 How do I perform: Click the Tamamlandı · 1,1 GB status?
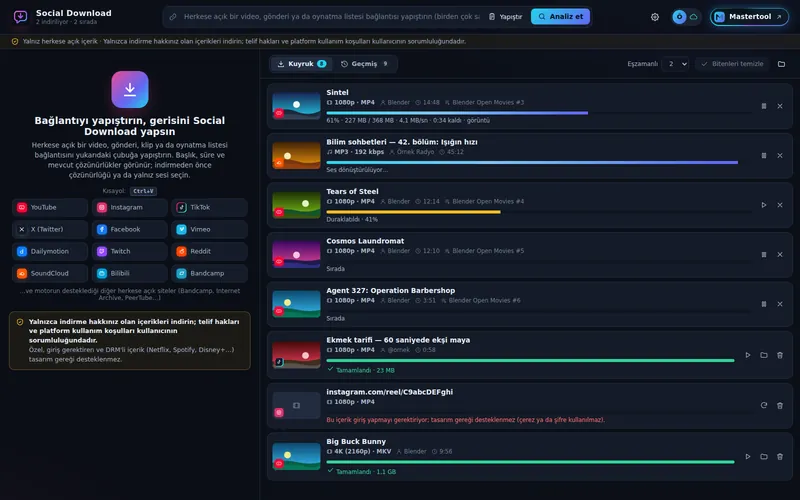point(362,471)
